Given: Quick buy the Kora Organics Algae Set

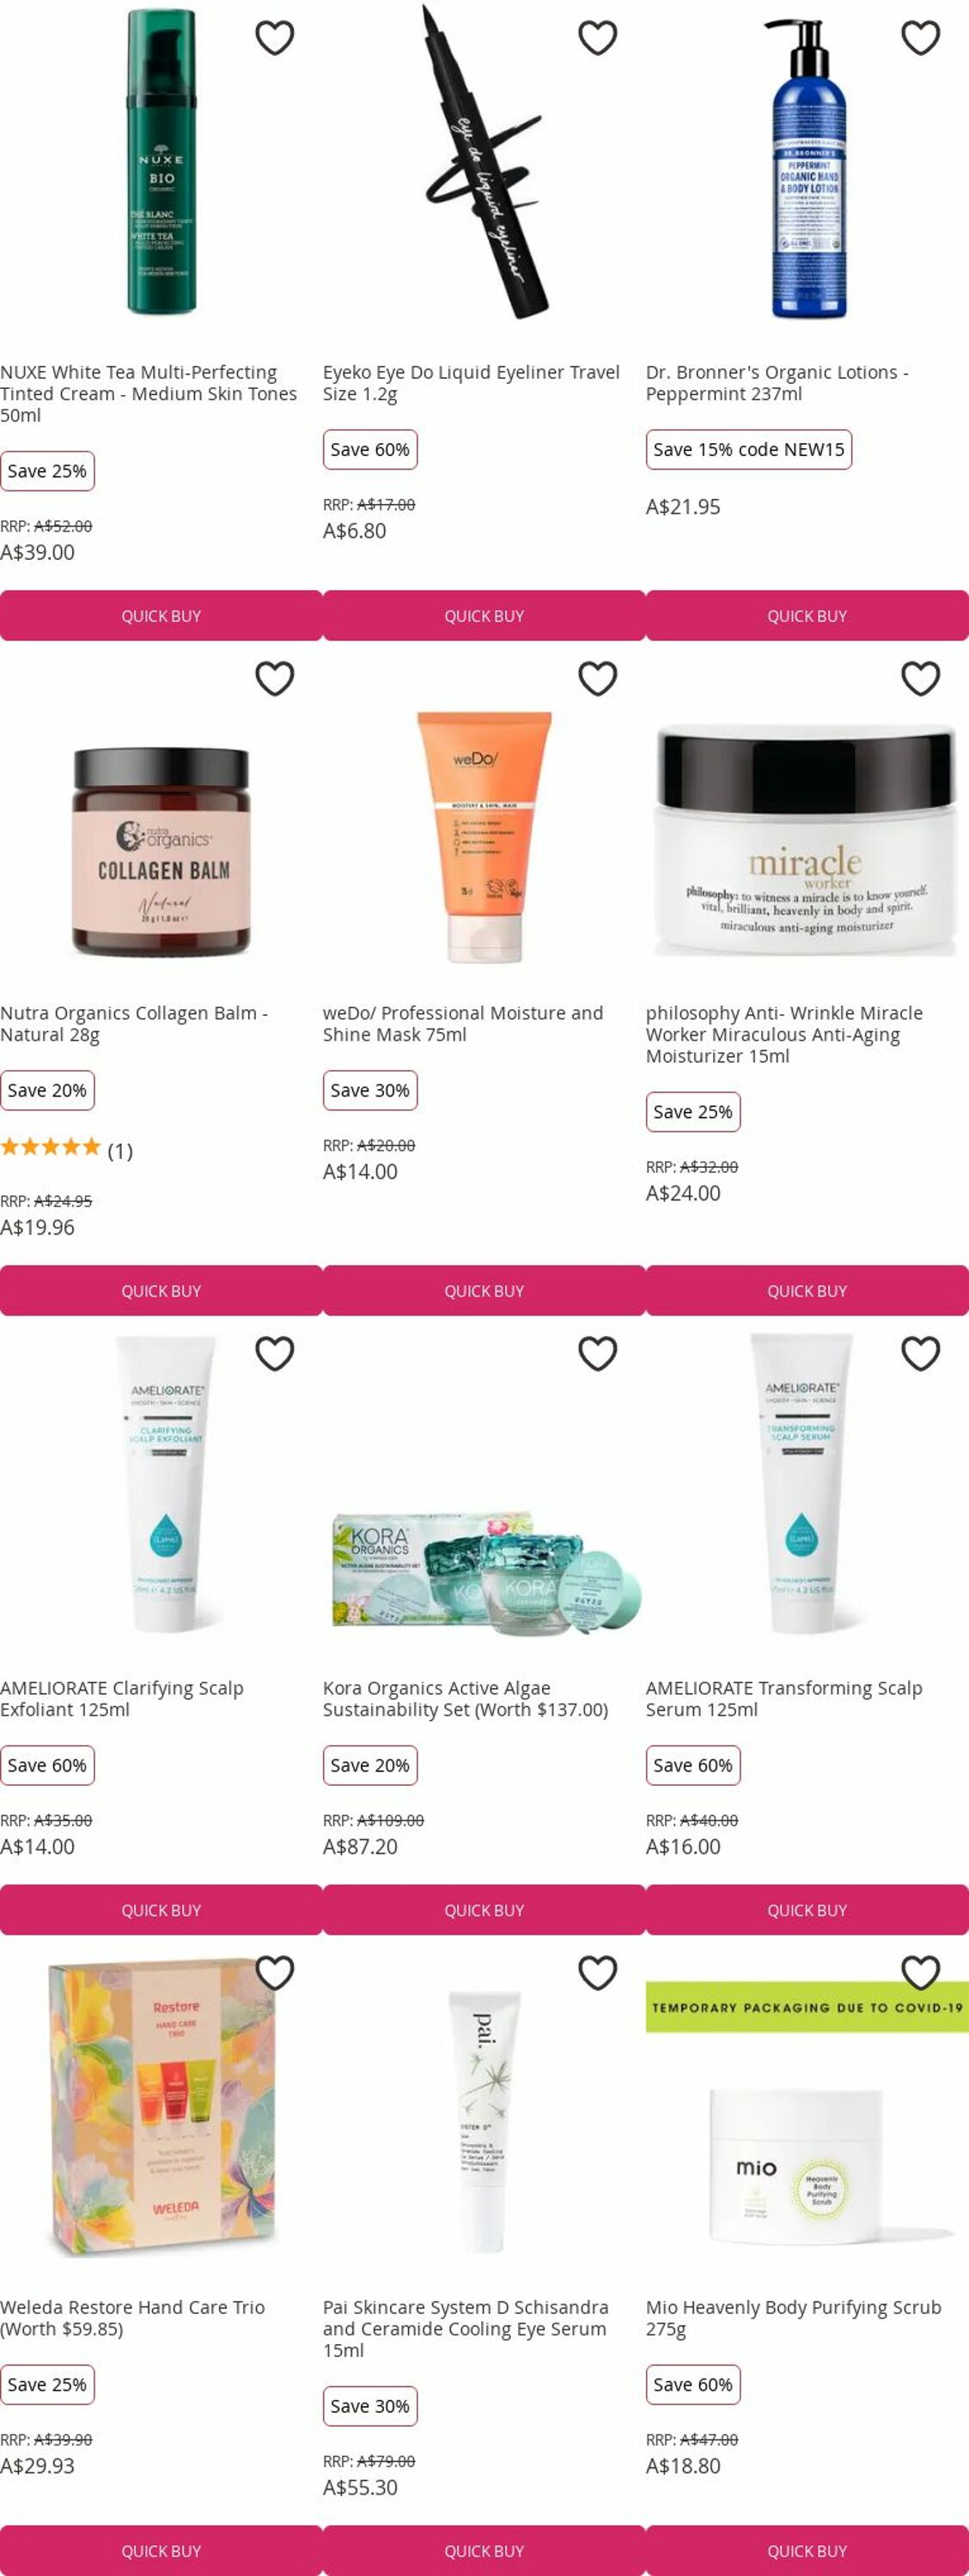Looking at the screenshot, I should coord(484,1910).
